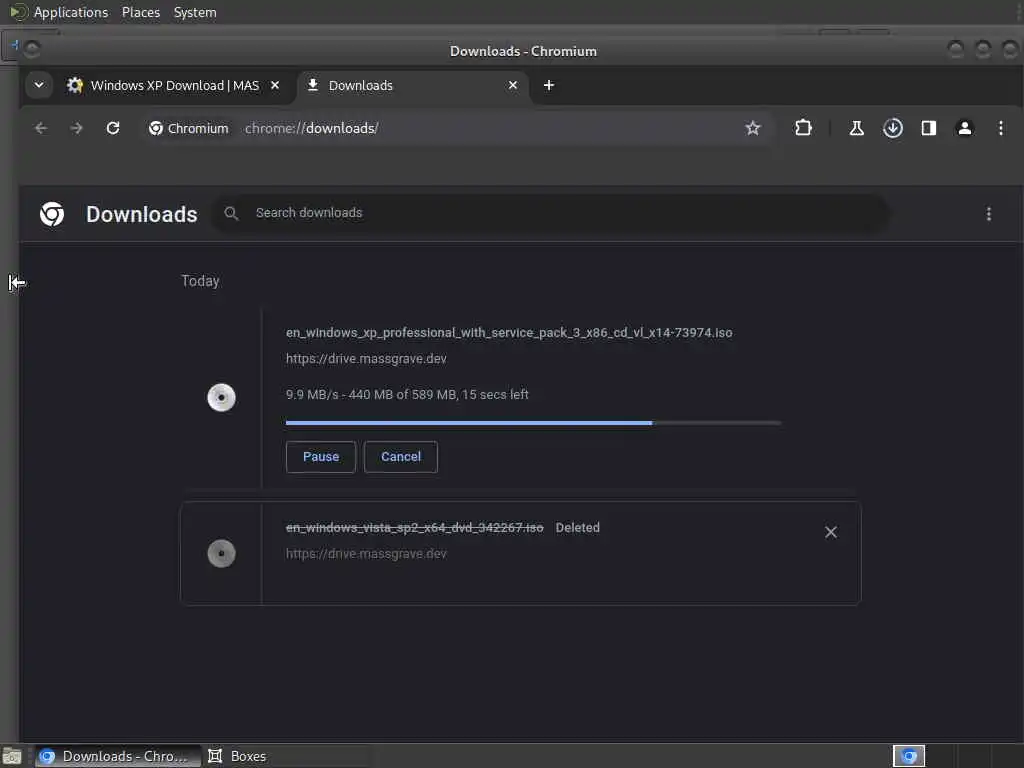Click the download progress bar
Screen dimensions: 1024x768
[533, 423]
